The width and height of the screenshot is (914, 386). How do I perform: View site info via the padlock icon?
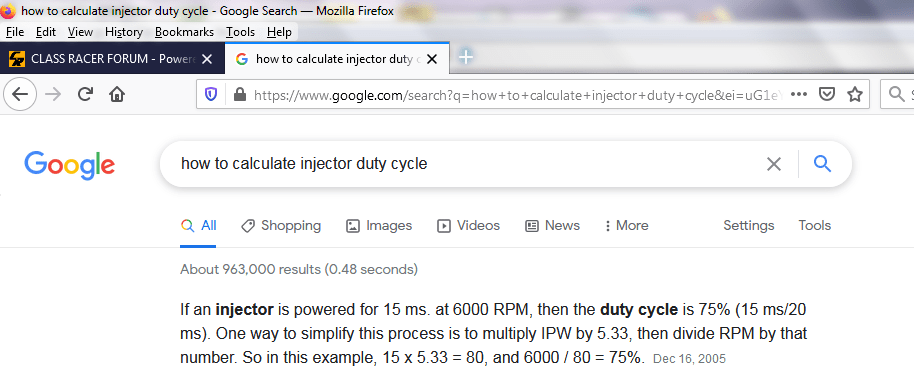(x=240, y=94)
